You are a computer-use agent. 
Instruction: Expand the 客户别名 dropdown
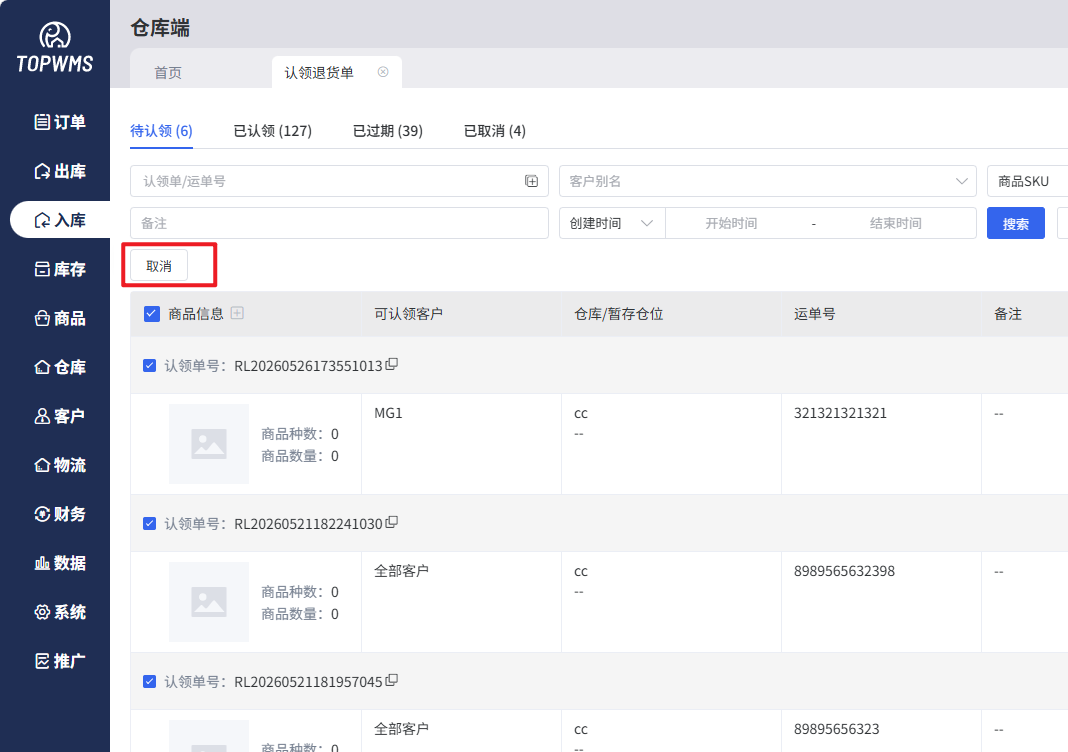coord(768,181)
